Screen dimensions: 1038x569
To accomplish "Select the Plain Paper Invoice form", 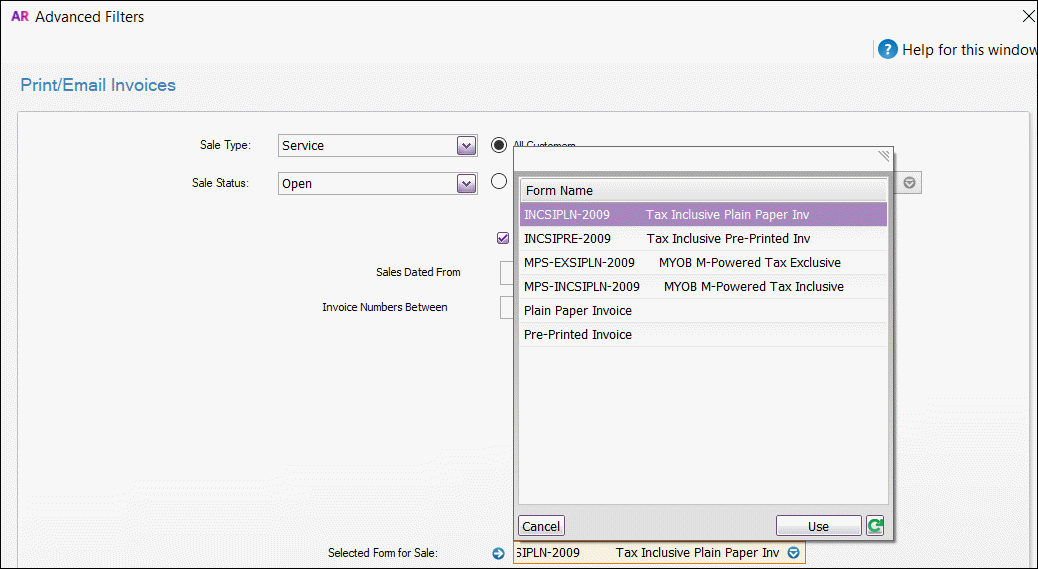I will [703, 310].
